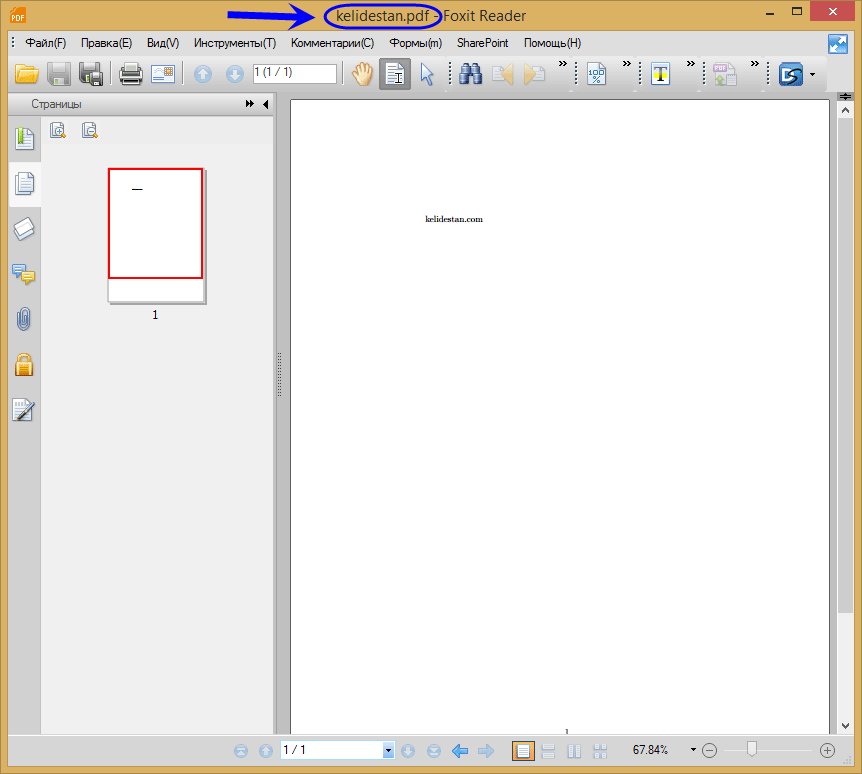
Task: Open the Файл menu
Action: [45, 43]
